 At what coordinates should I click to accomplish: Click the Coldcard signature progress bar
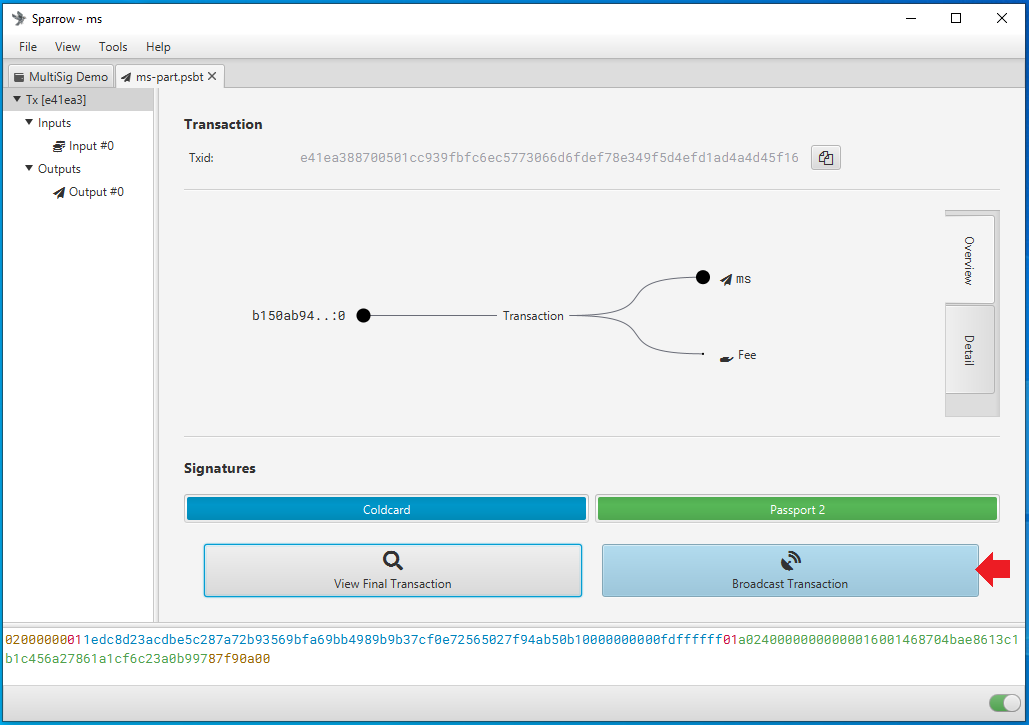[x=387, y=509]
